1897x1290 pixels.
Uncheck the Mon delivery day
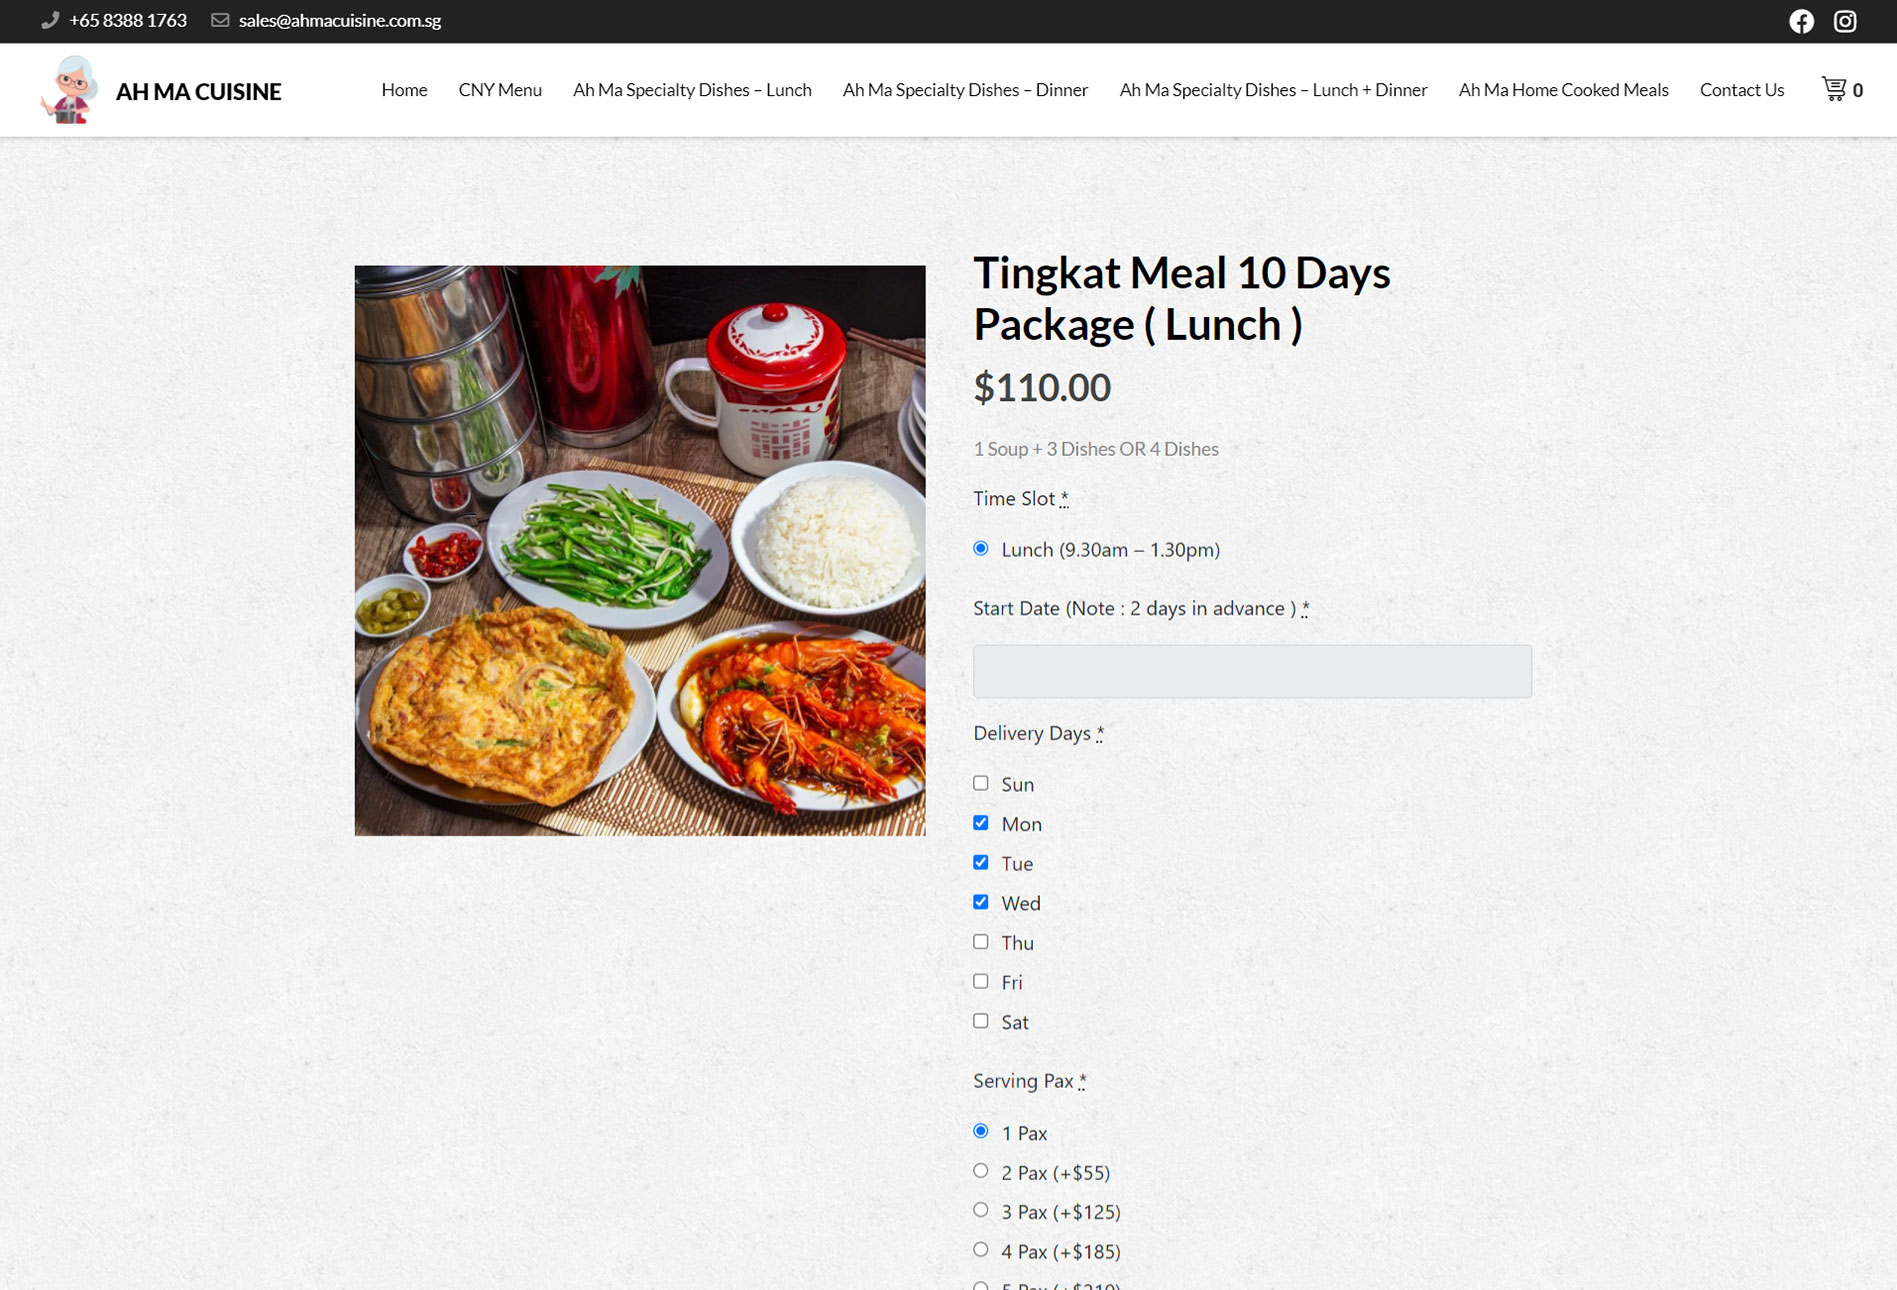981,823
